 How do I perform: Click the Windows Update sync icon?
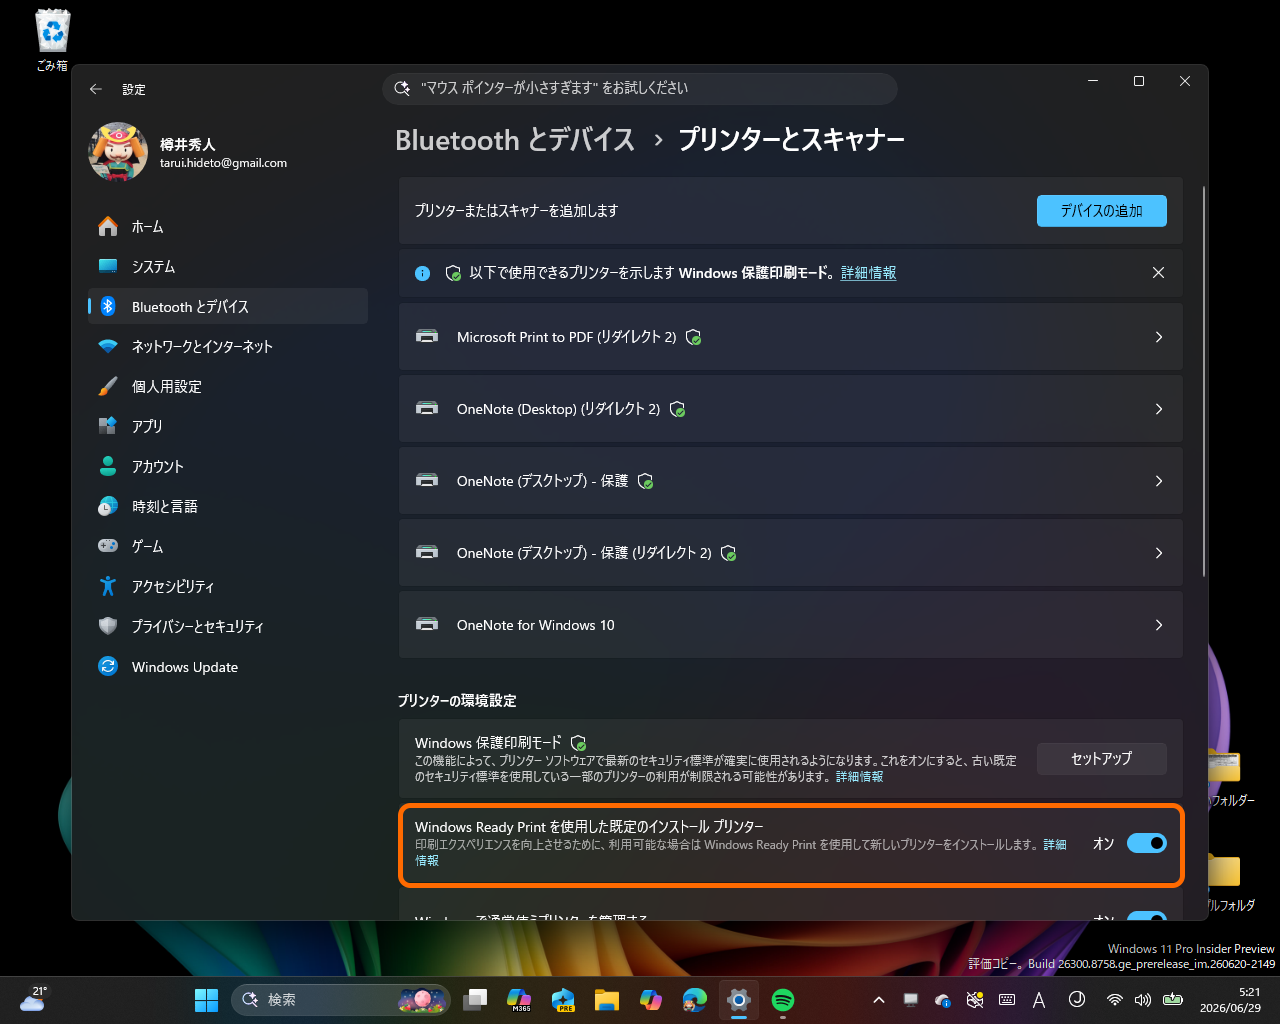coord(108,666)
